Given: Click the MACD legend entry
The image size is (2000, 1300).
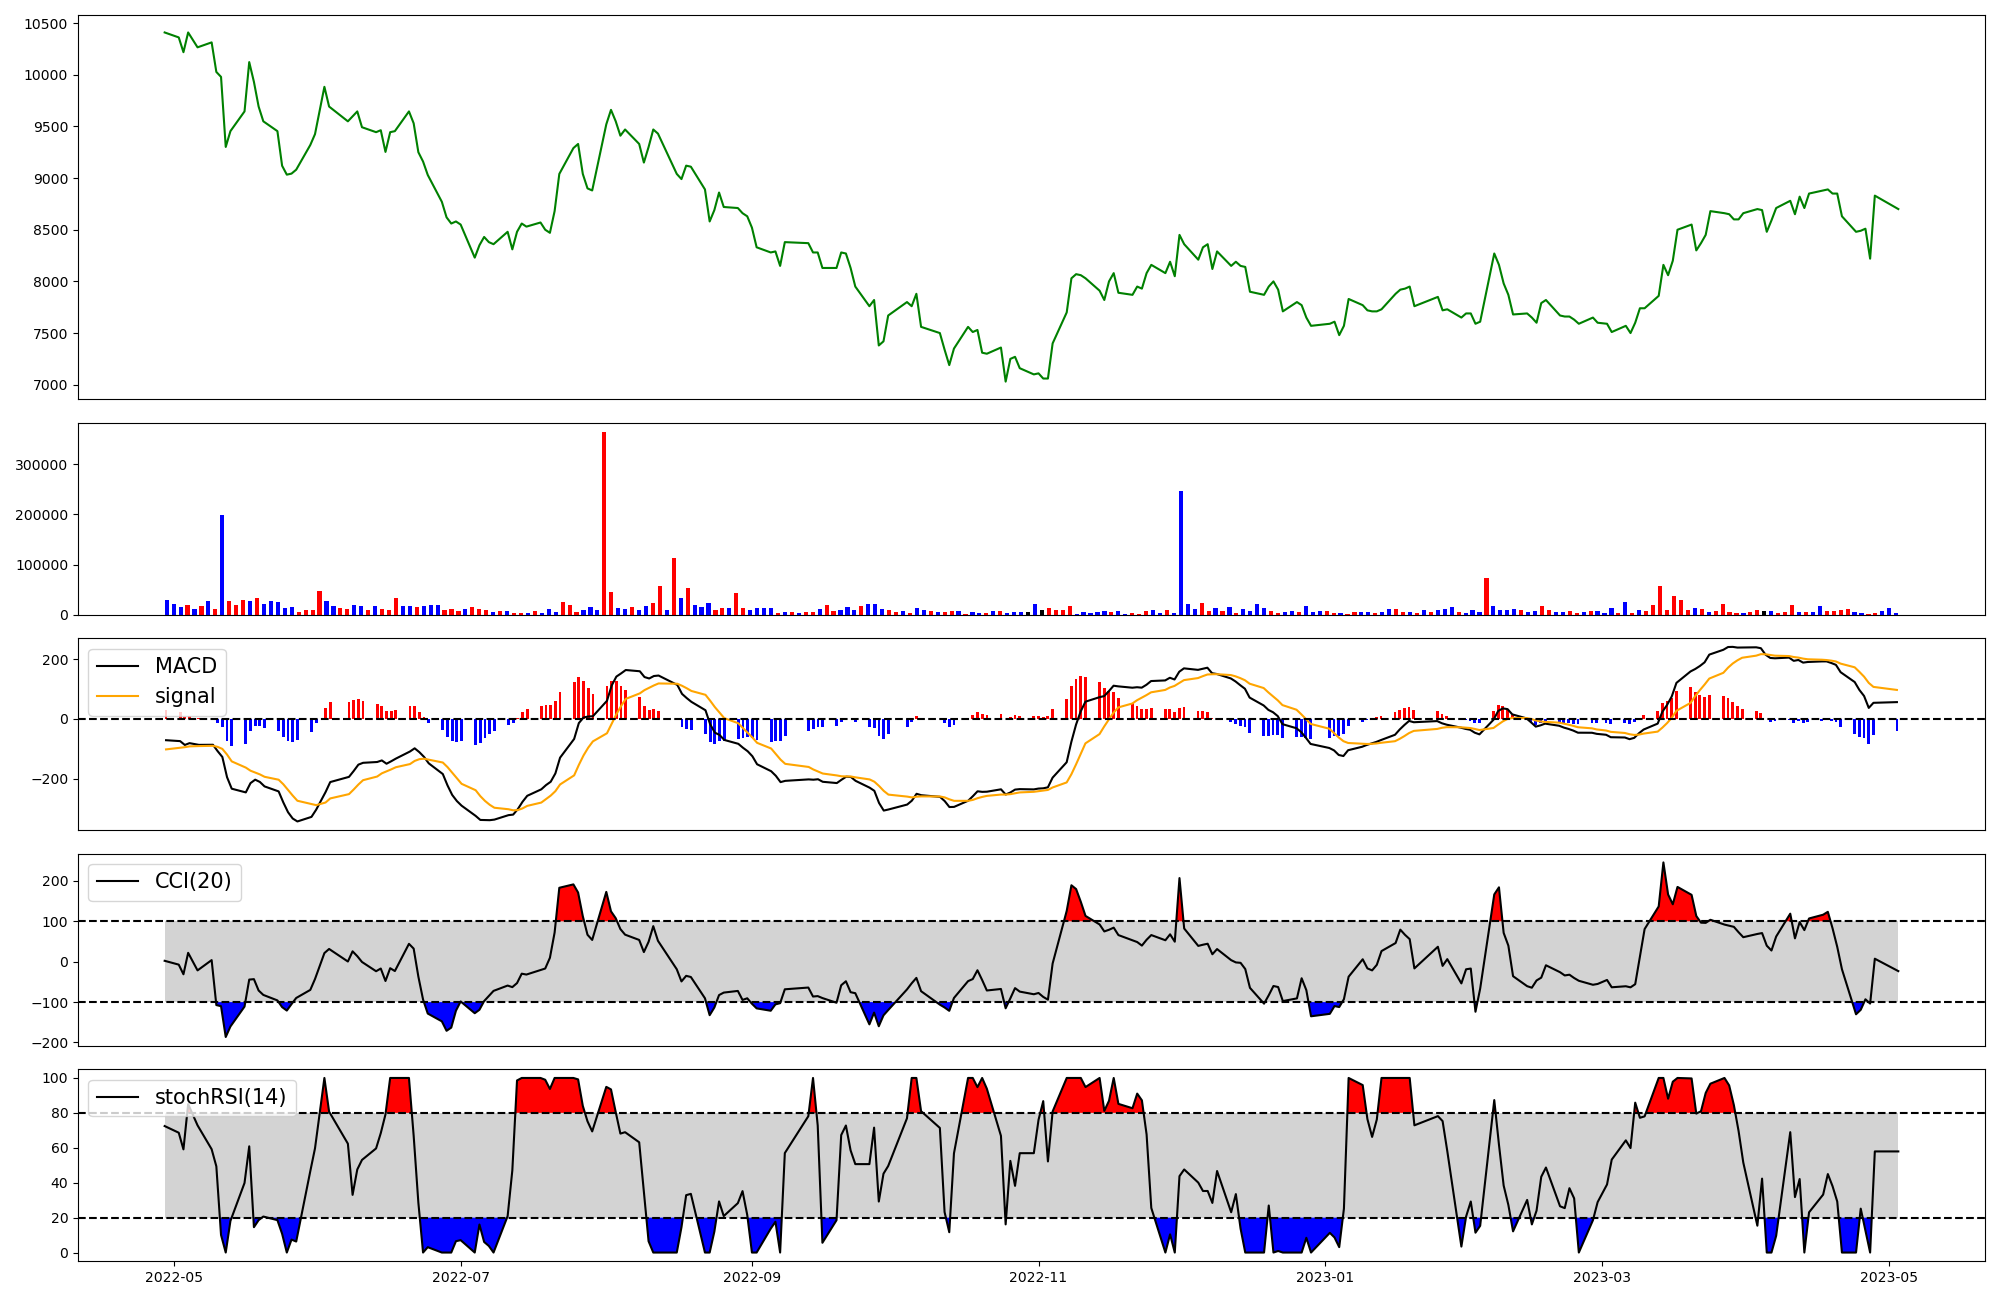Looking at the screenshot, I should coord(185,666).
